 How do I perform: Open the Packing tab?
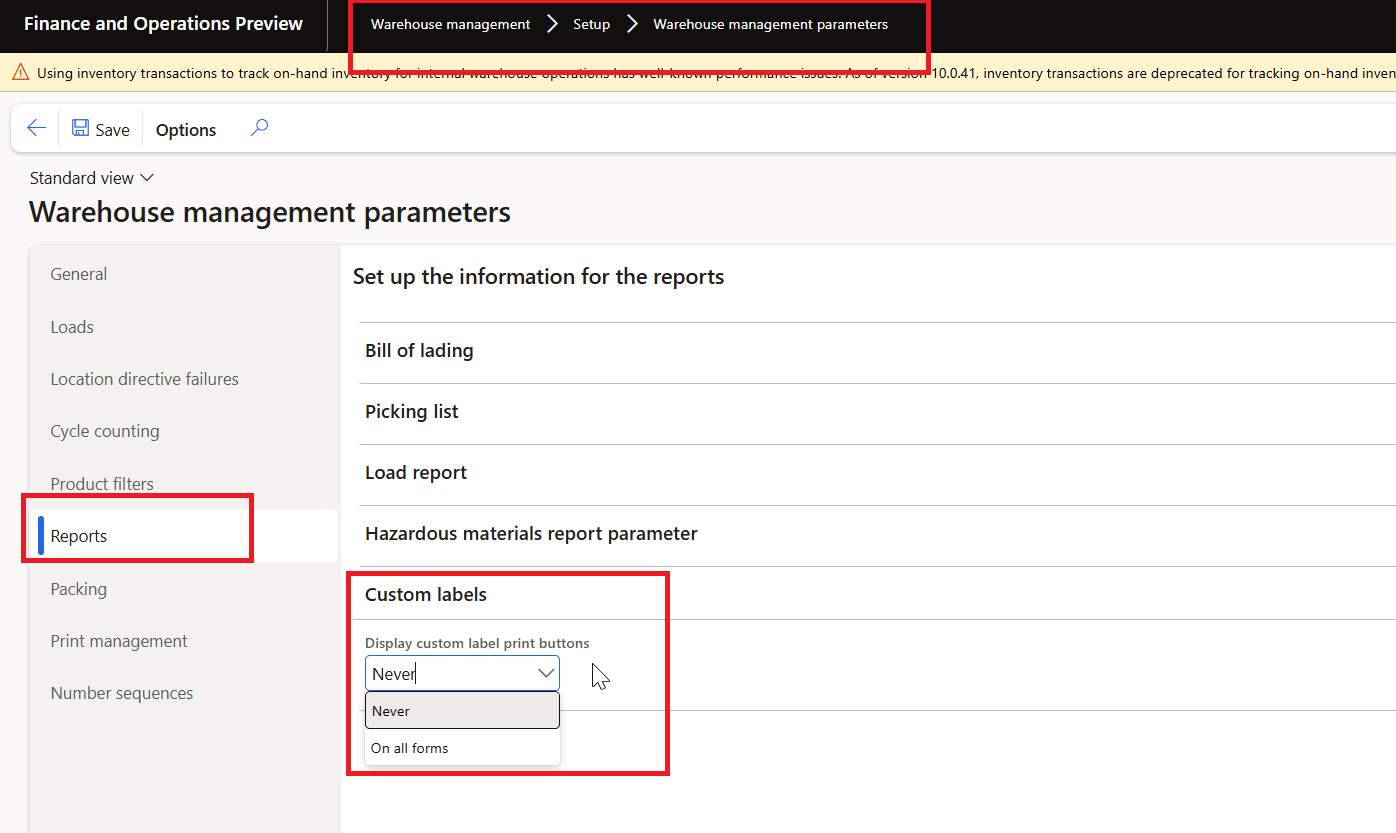pos(79,589)
